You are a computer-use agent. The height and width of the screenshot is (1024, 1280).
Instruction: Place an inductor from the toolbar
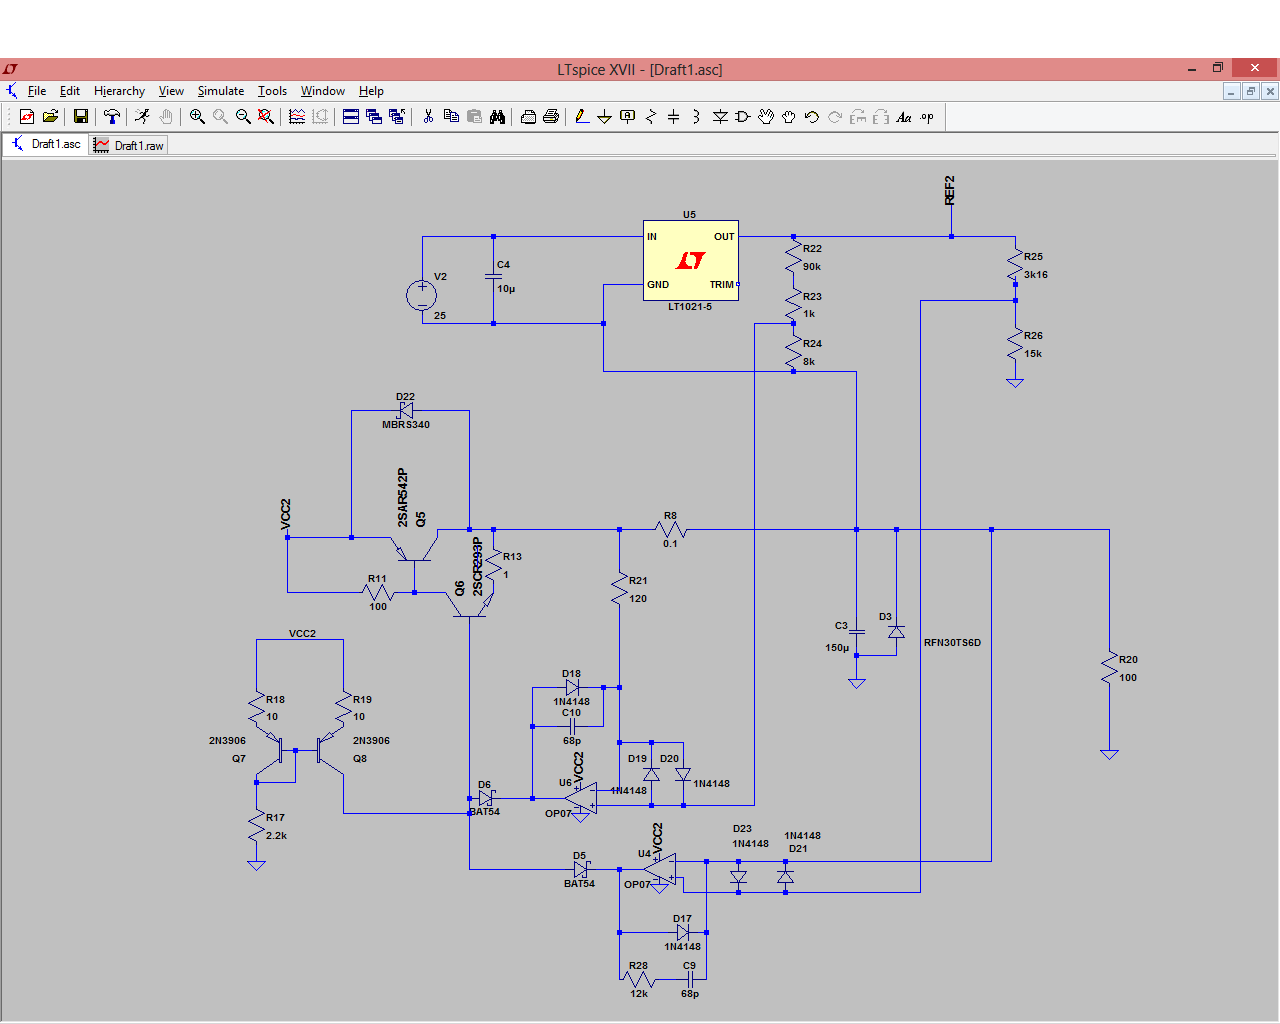pyautogui.click(x=697, y=117)
